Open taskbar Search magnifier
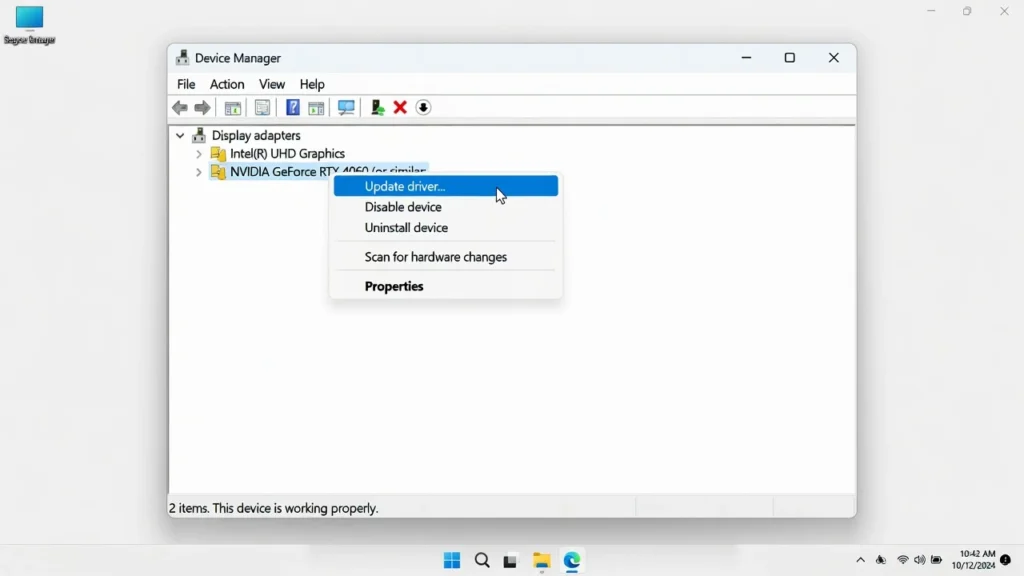The width and height of the screenshot is (1024, 576). point(482,560)
